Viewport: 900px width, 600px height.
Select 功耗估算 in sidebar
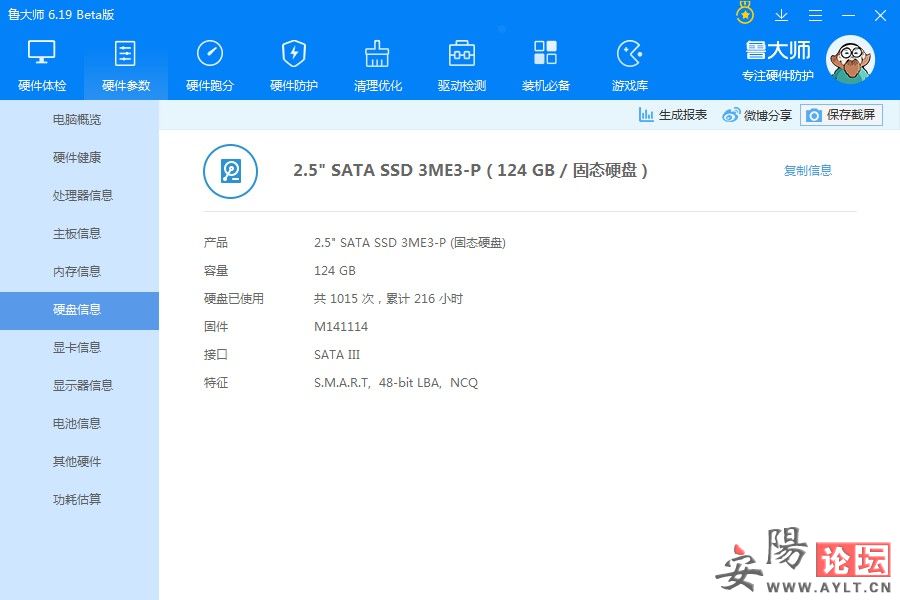point(79,499)
